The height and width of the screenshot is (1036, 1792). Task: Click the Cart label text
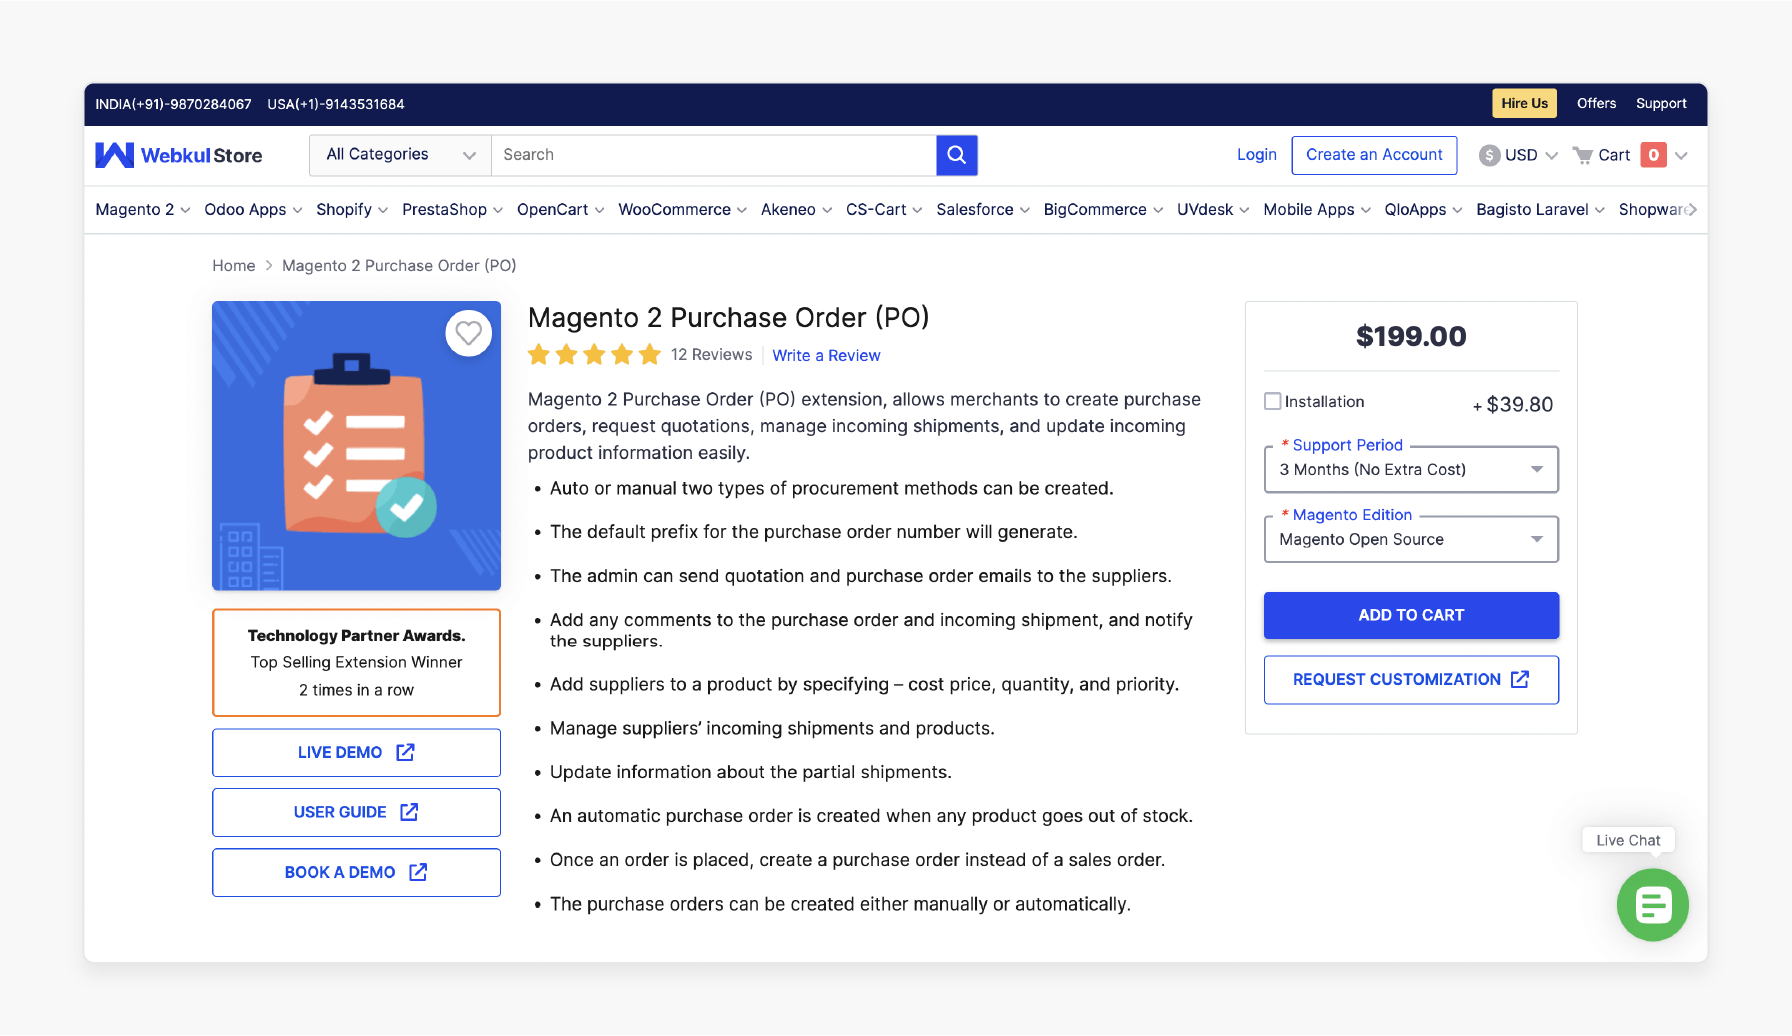tap(1614, 155)
